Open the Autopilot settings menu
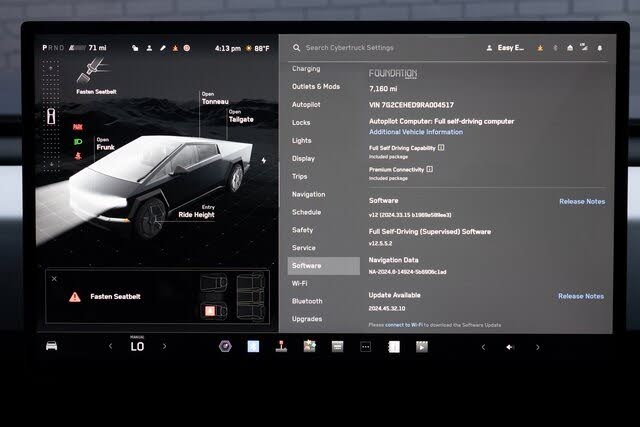This screenshot has height=427, width=640. pos(306,105)
